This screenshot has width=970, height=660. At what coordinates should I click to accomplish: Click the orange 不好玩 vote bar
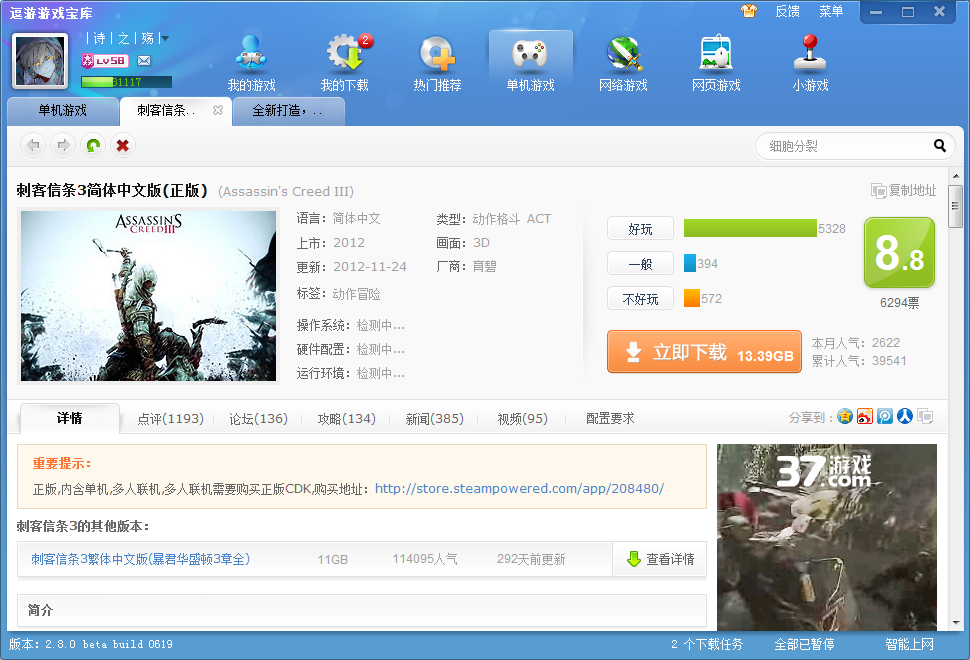692,298
